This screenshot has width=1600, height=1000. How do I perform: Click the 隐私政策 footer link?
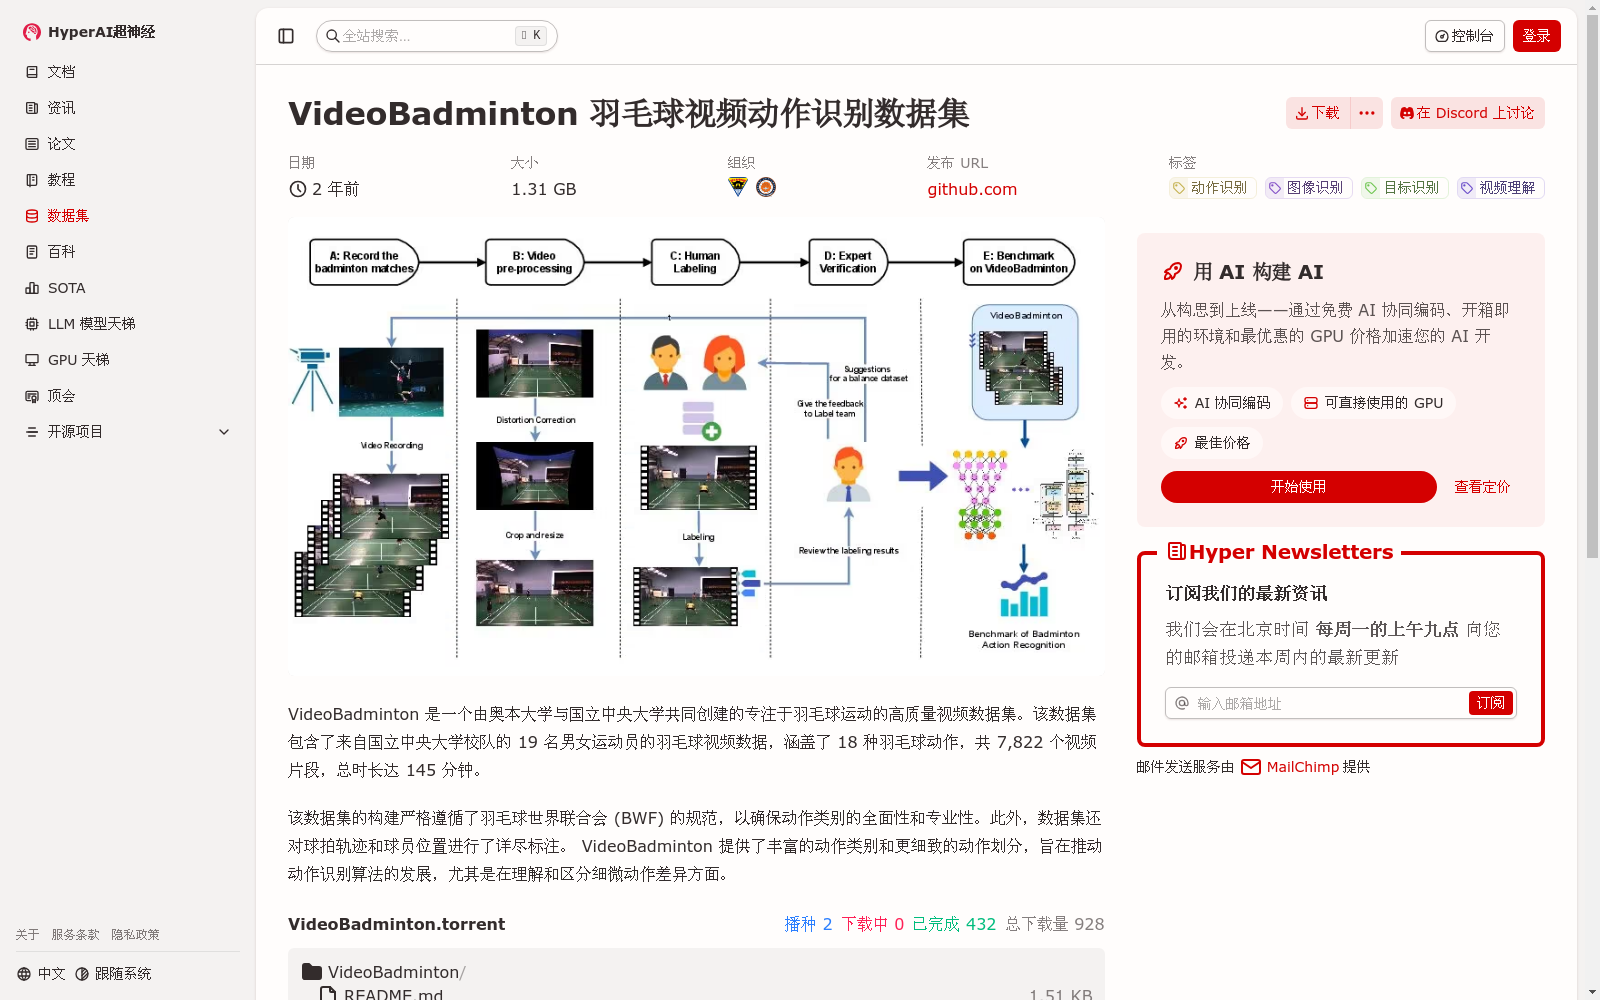pyautogui.click(x=135, y=935)
